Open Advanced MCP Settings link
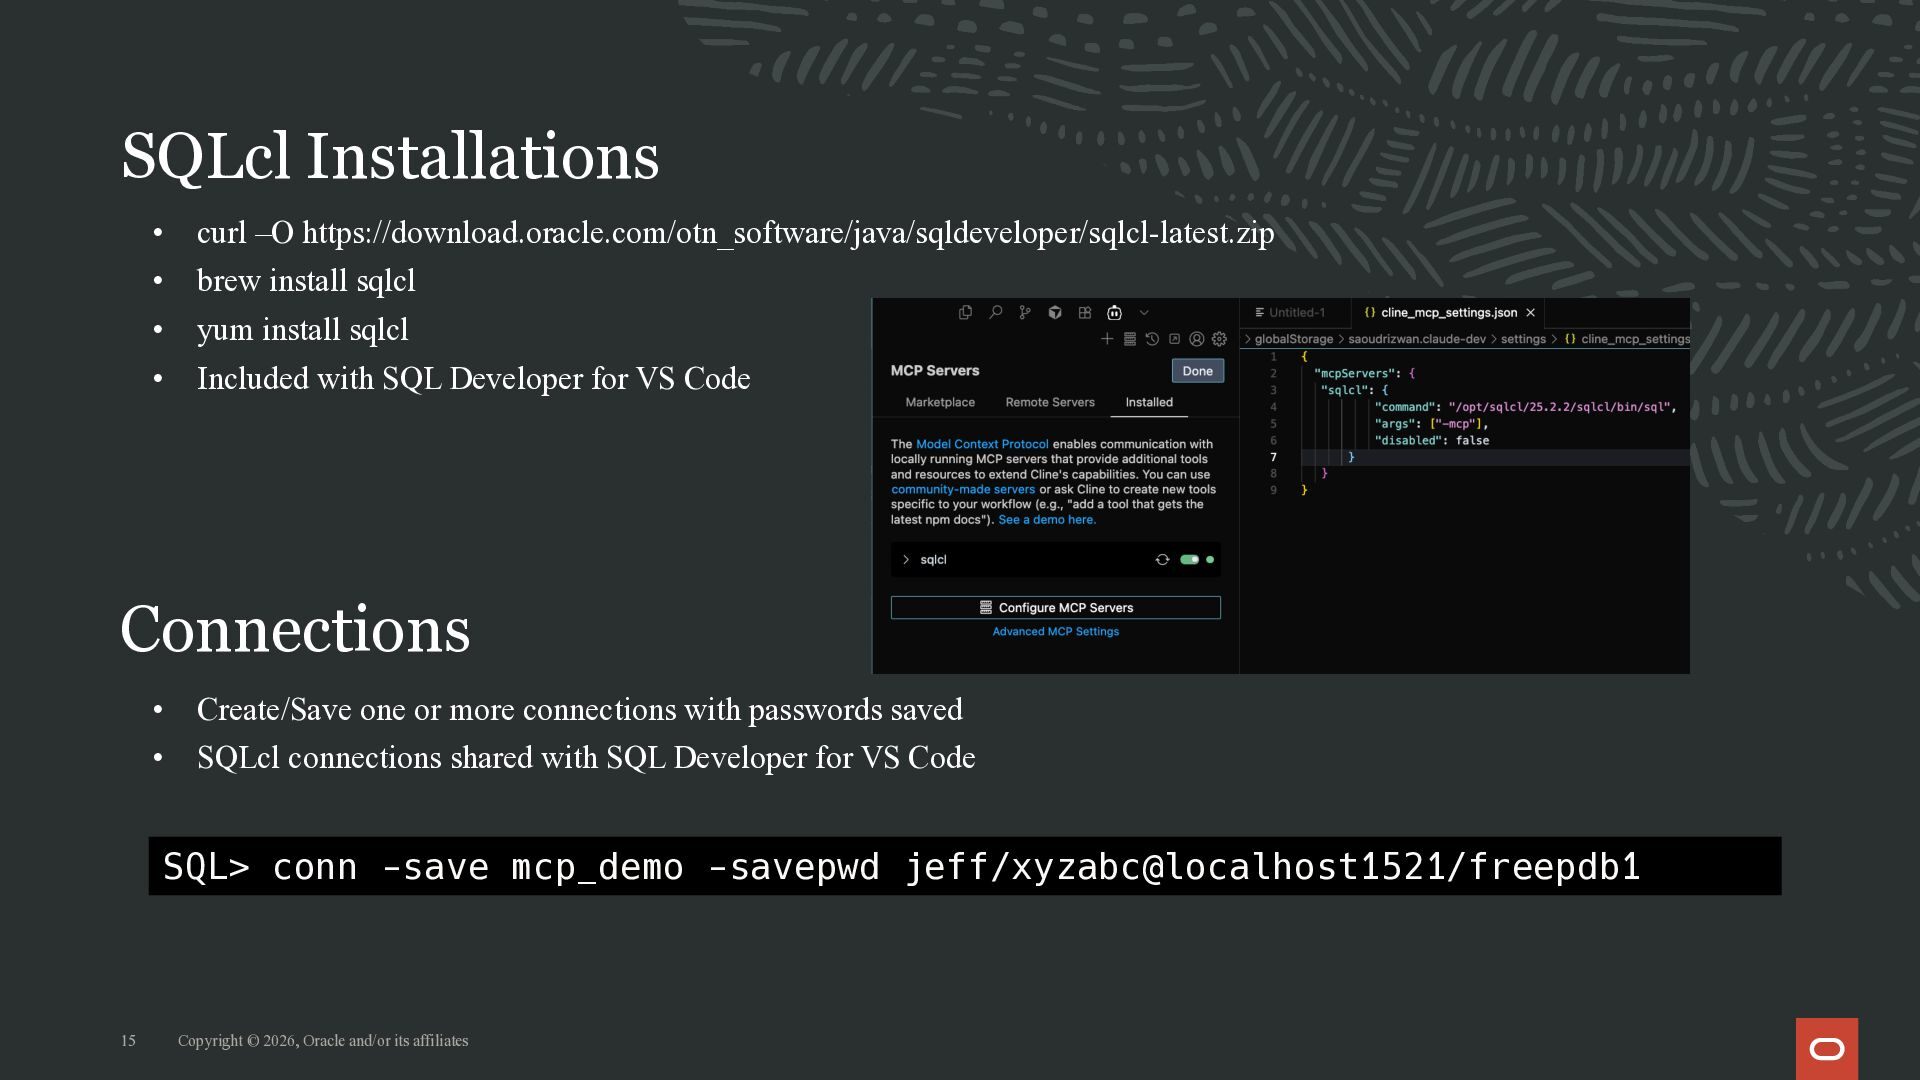 tap(1055, 632)
